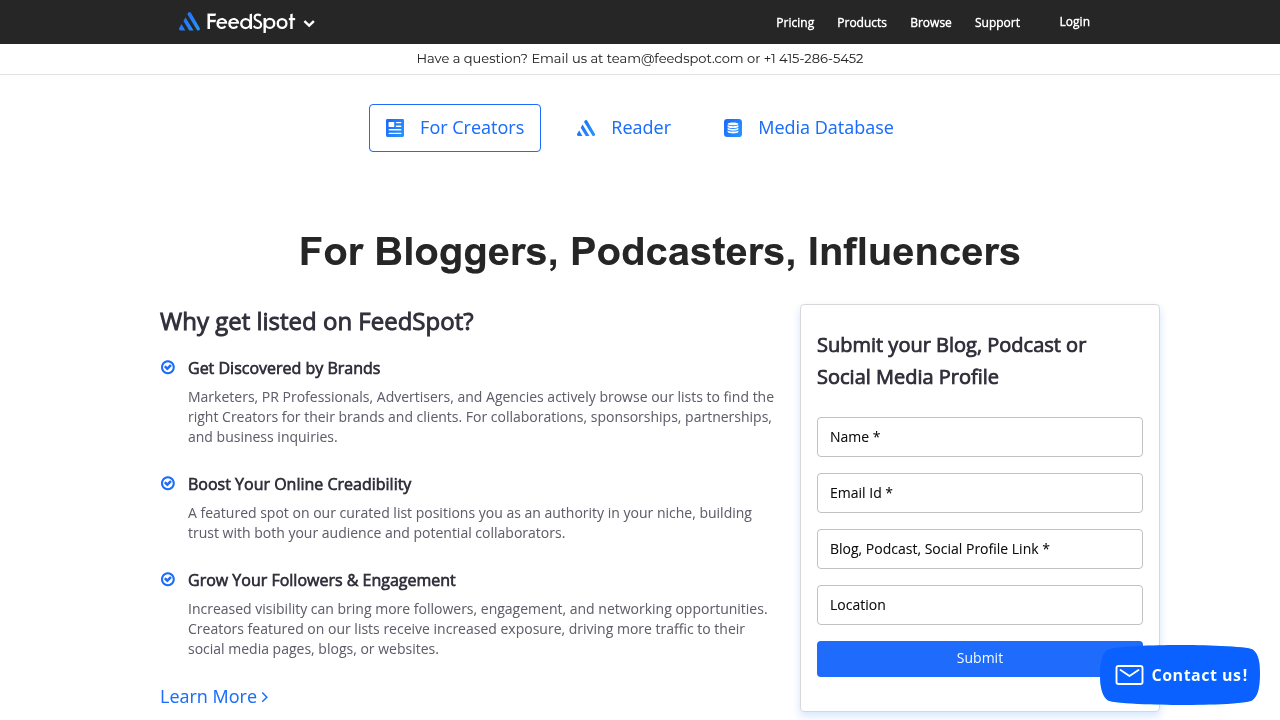Follow the Learn More link
The height and width of the screenshot is (720, 1280).
(x=214, y=697)
